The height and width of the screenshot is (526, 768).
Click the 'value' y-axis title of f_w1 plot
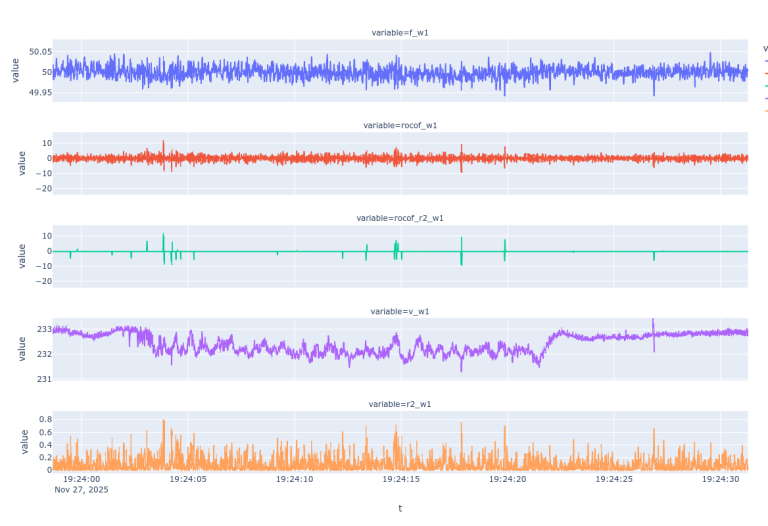point(15,71)
